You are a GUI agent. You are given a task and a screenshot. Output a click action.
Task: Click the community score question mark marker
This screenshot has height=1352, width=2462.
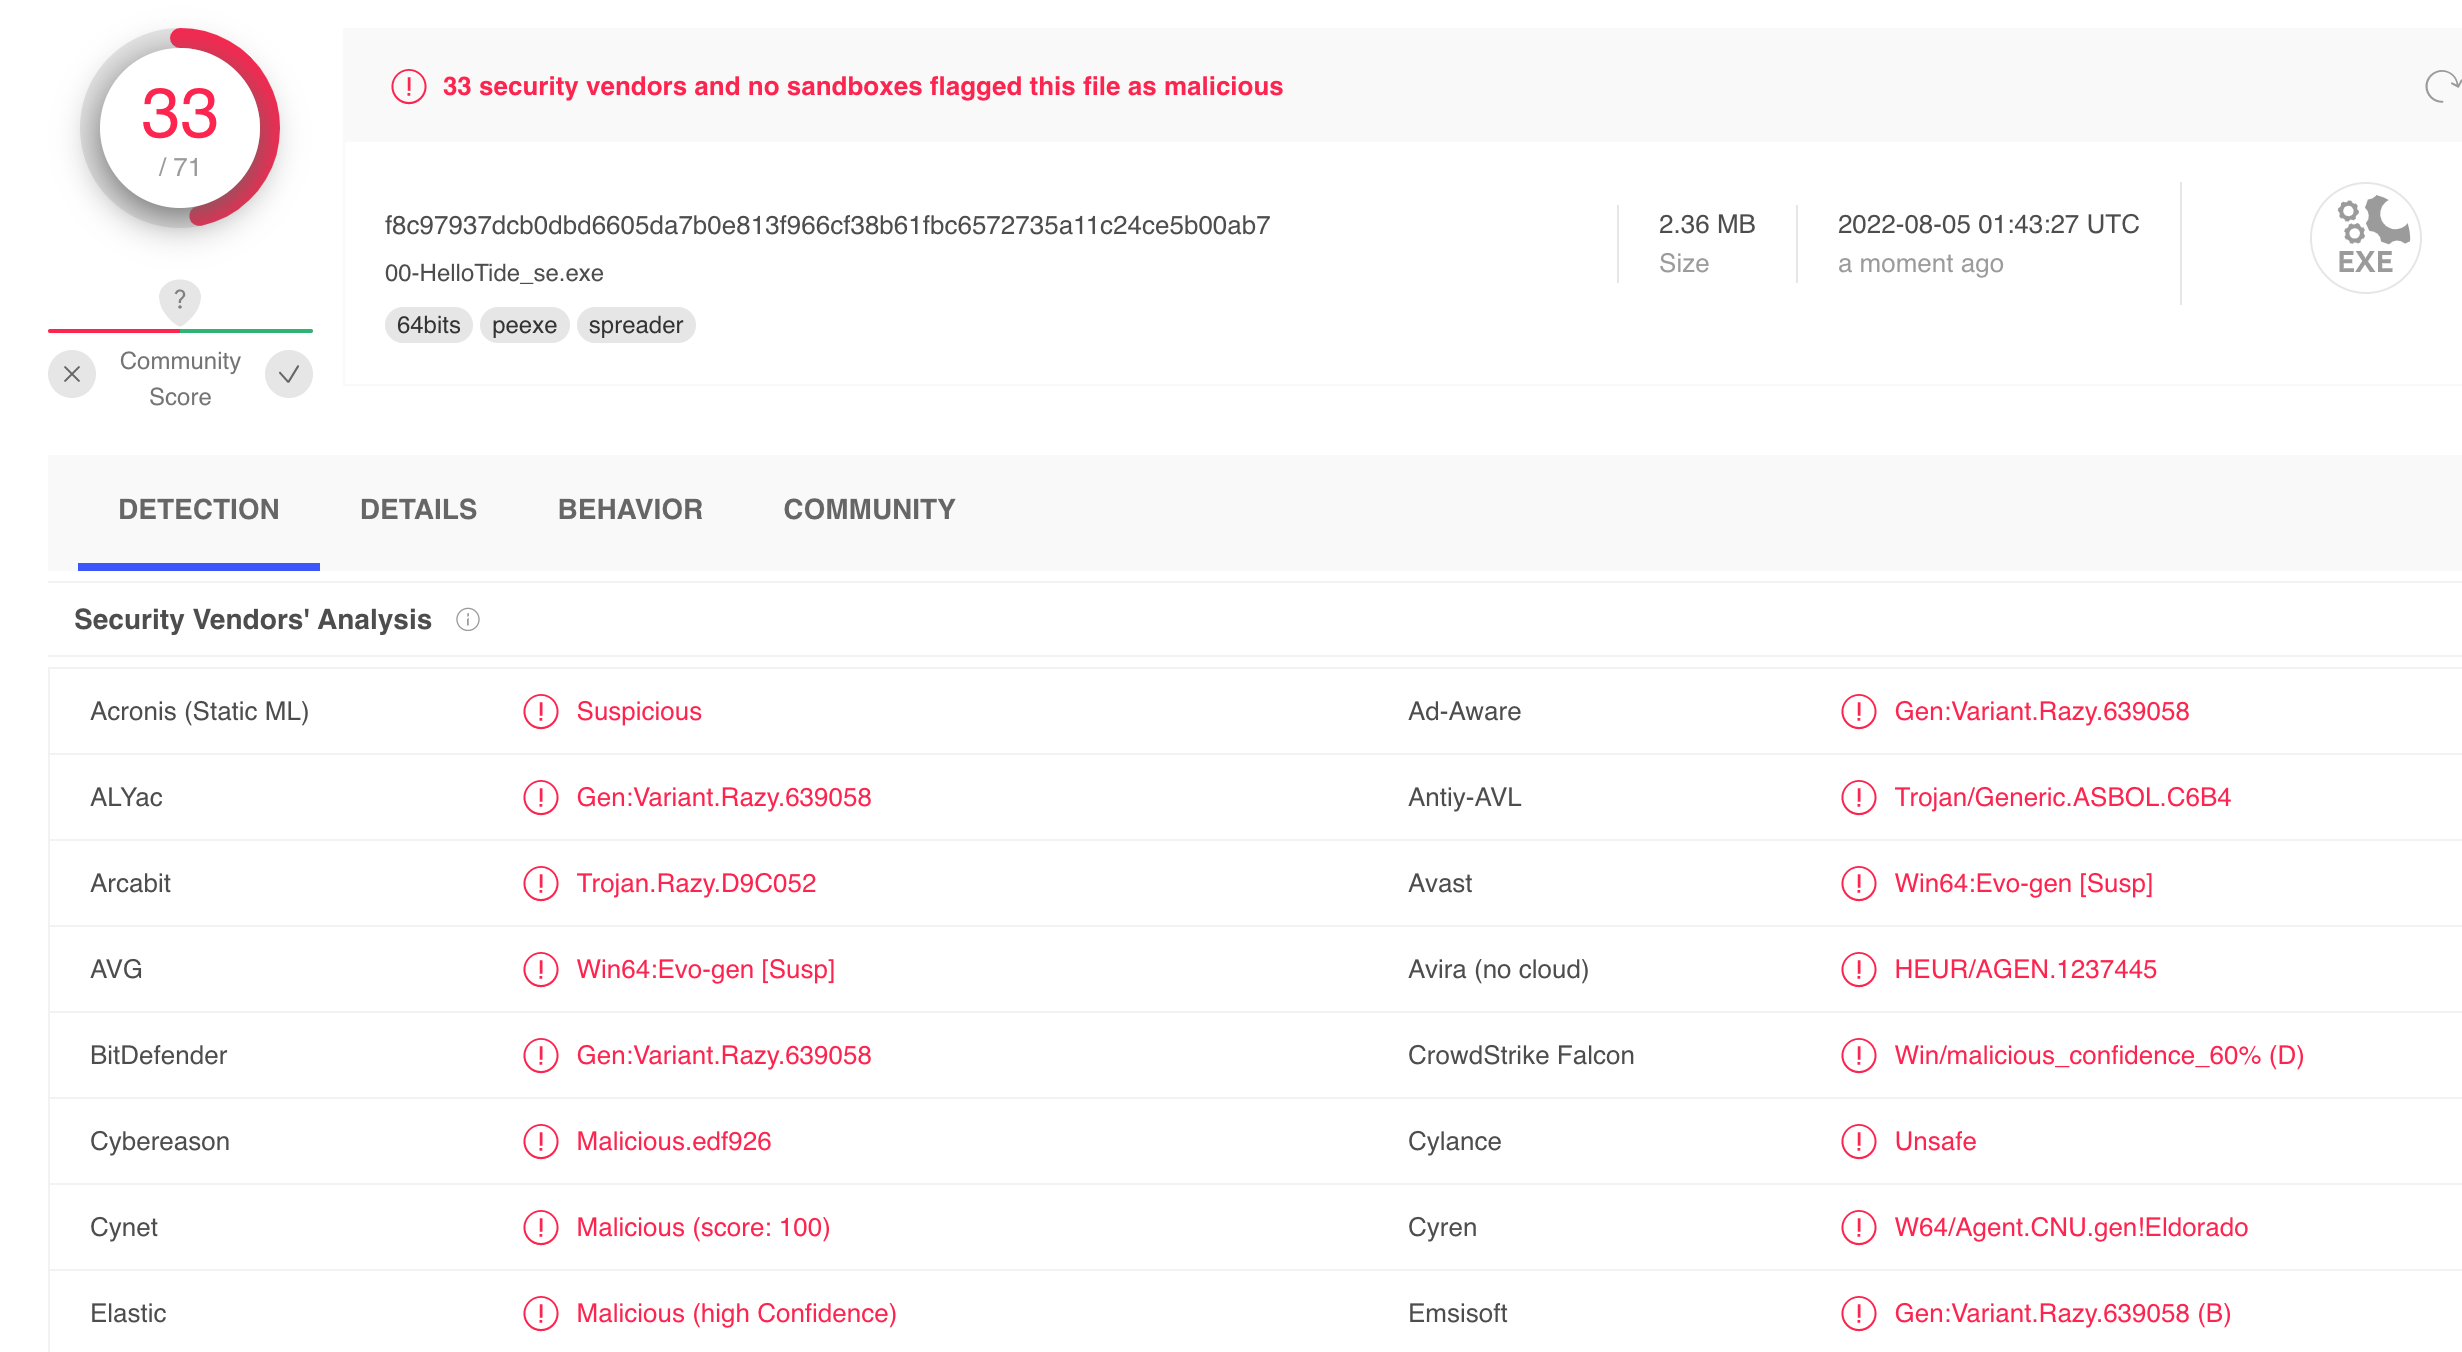180,299
